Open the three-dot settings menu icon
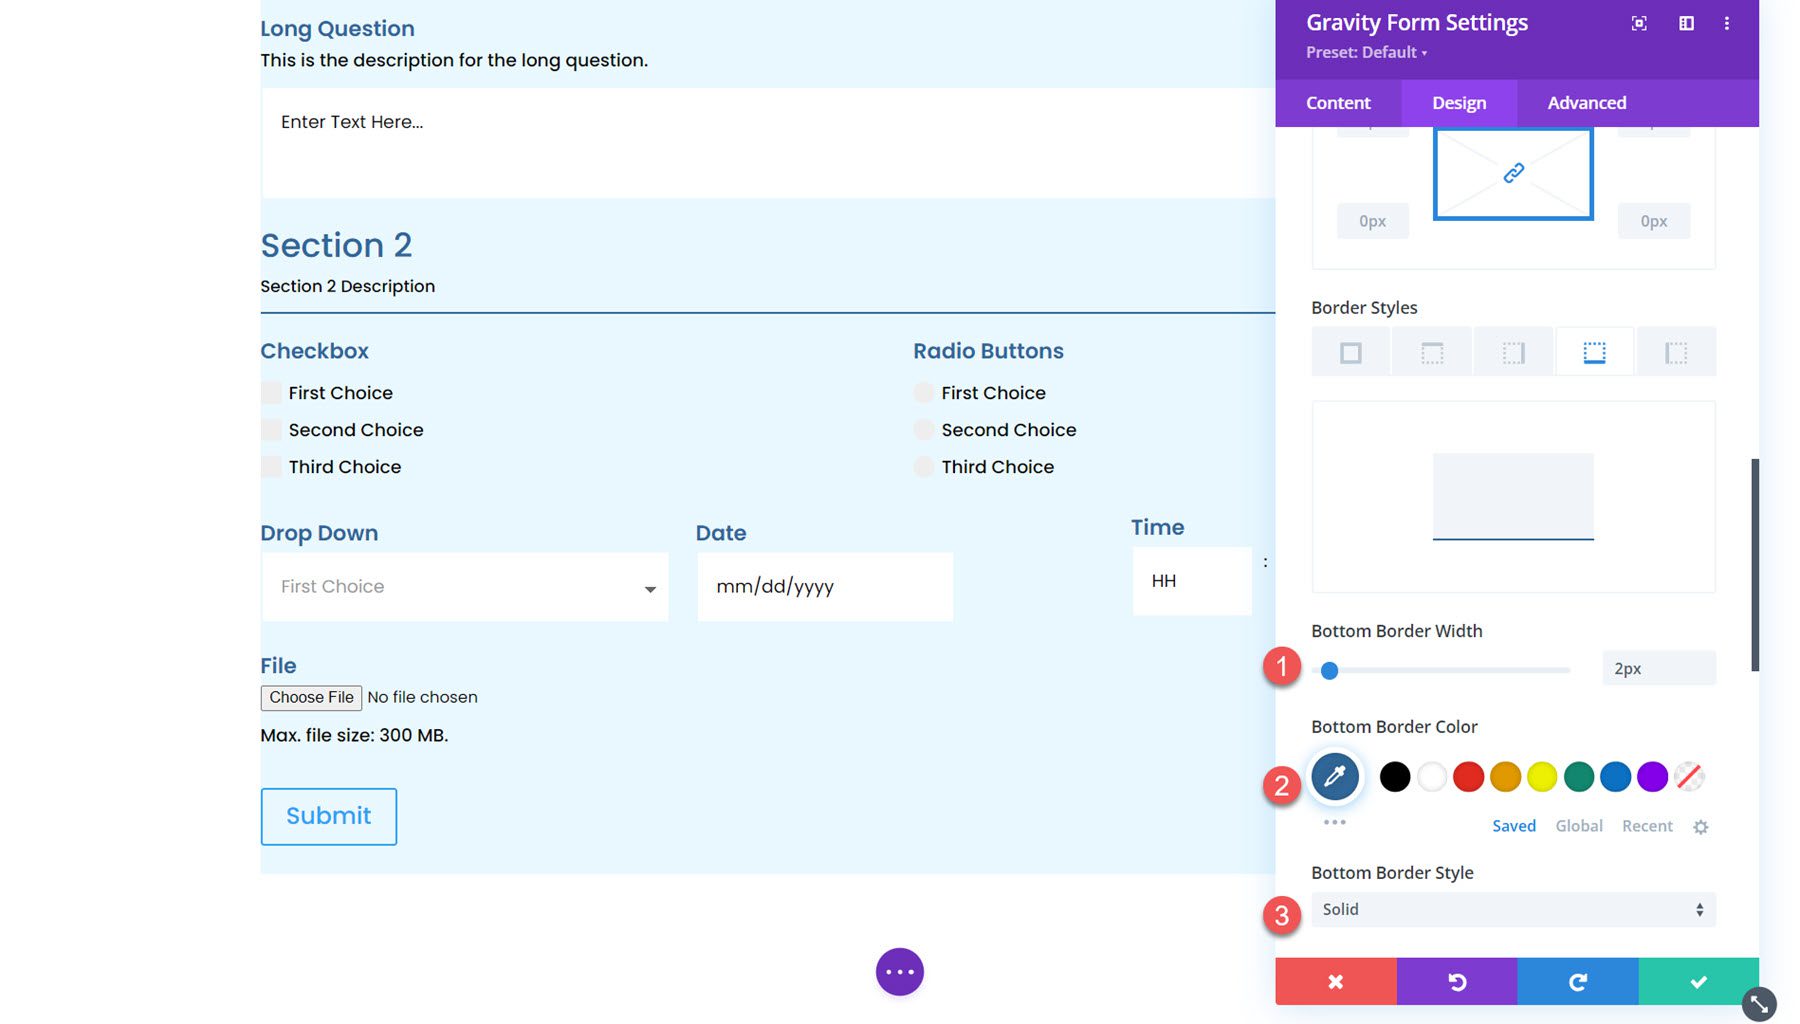 tap(1726, 22)
